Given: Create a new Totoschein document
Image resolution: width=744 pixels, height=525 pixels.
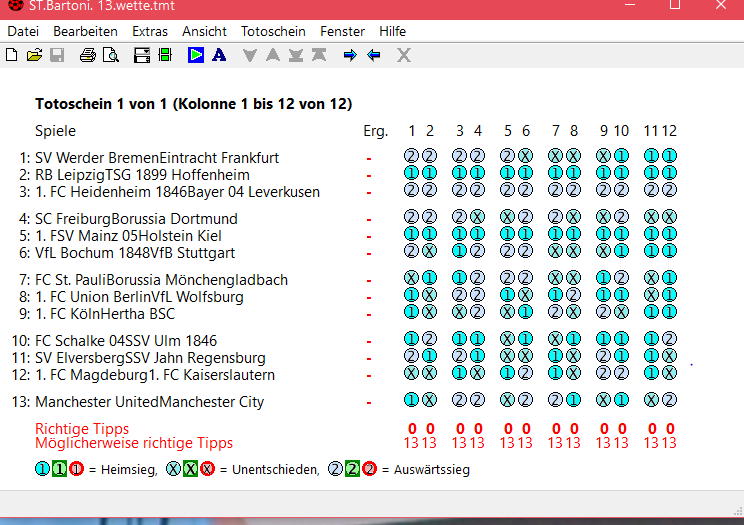Looking at the screenshot, I should click(12, 55).
